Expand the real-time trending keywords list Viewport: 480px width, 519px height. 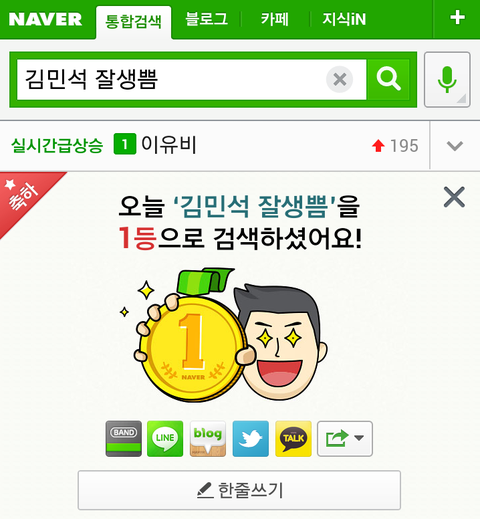[455, 146]
